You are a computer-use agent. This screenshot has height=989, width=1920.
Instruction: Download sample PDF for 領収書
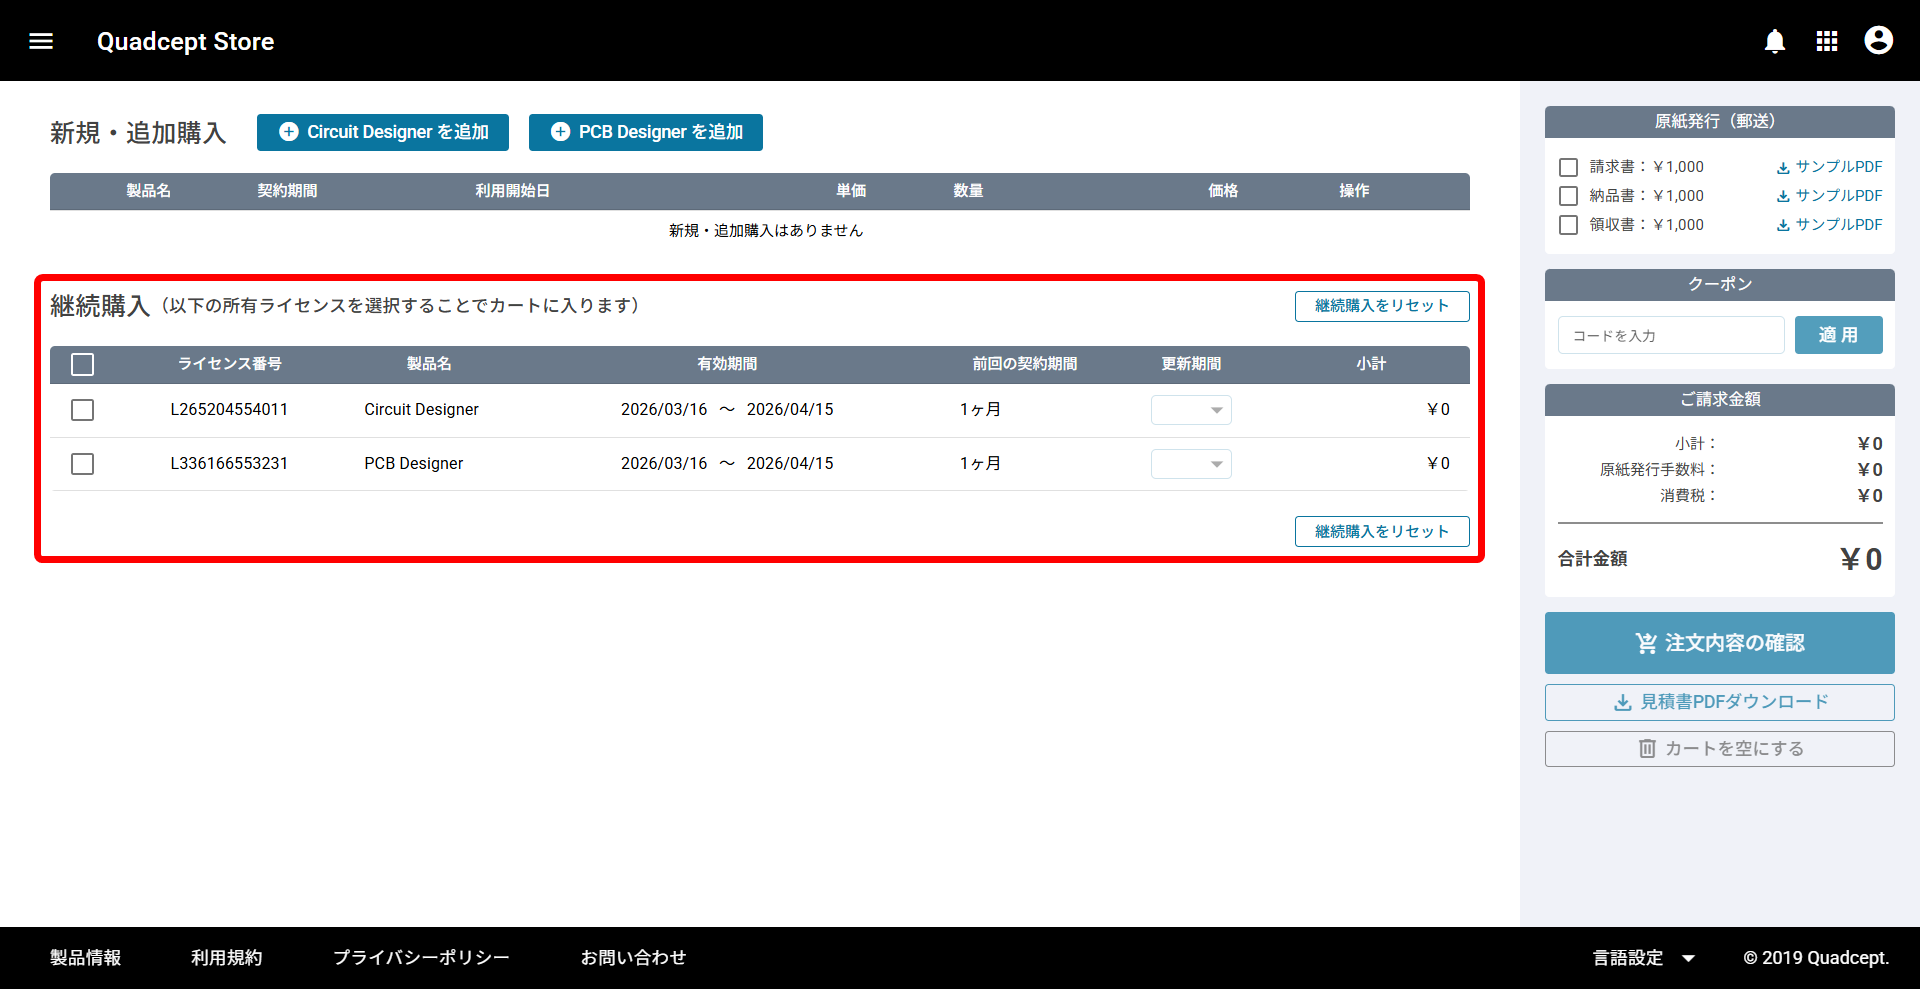tap(1829, 225)
